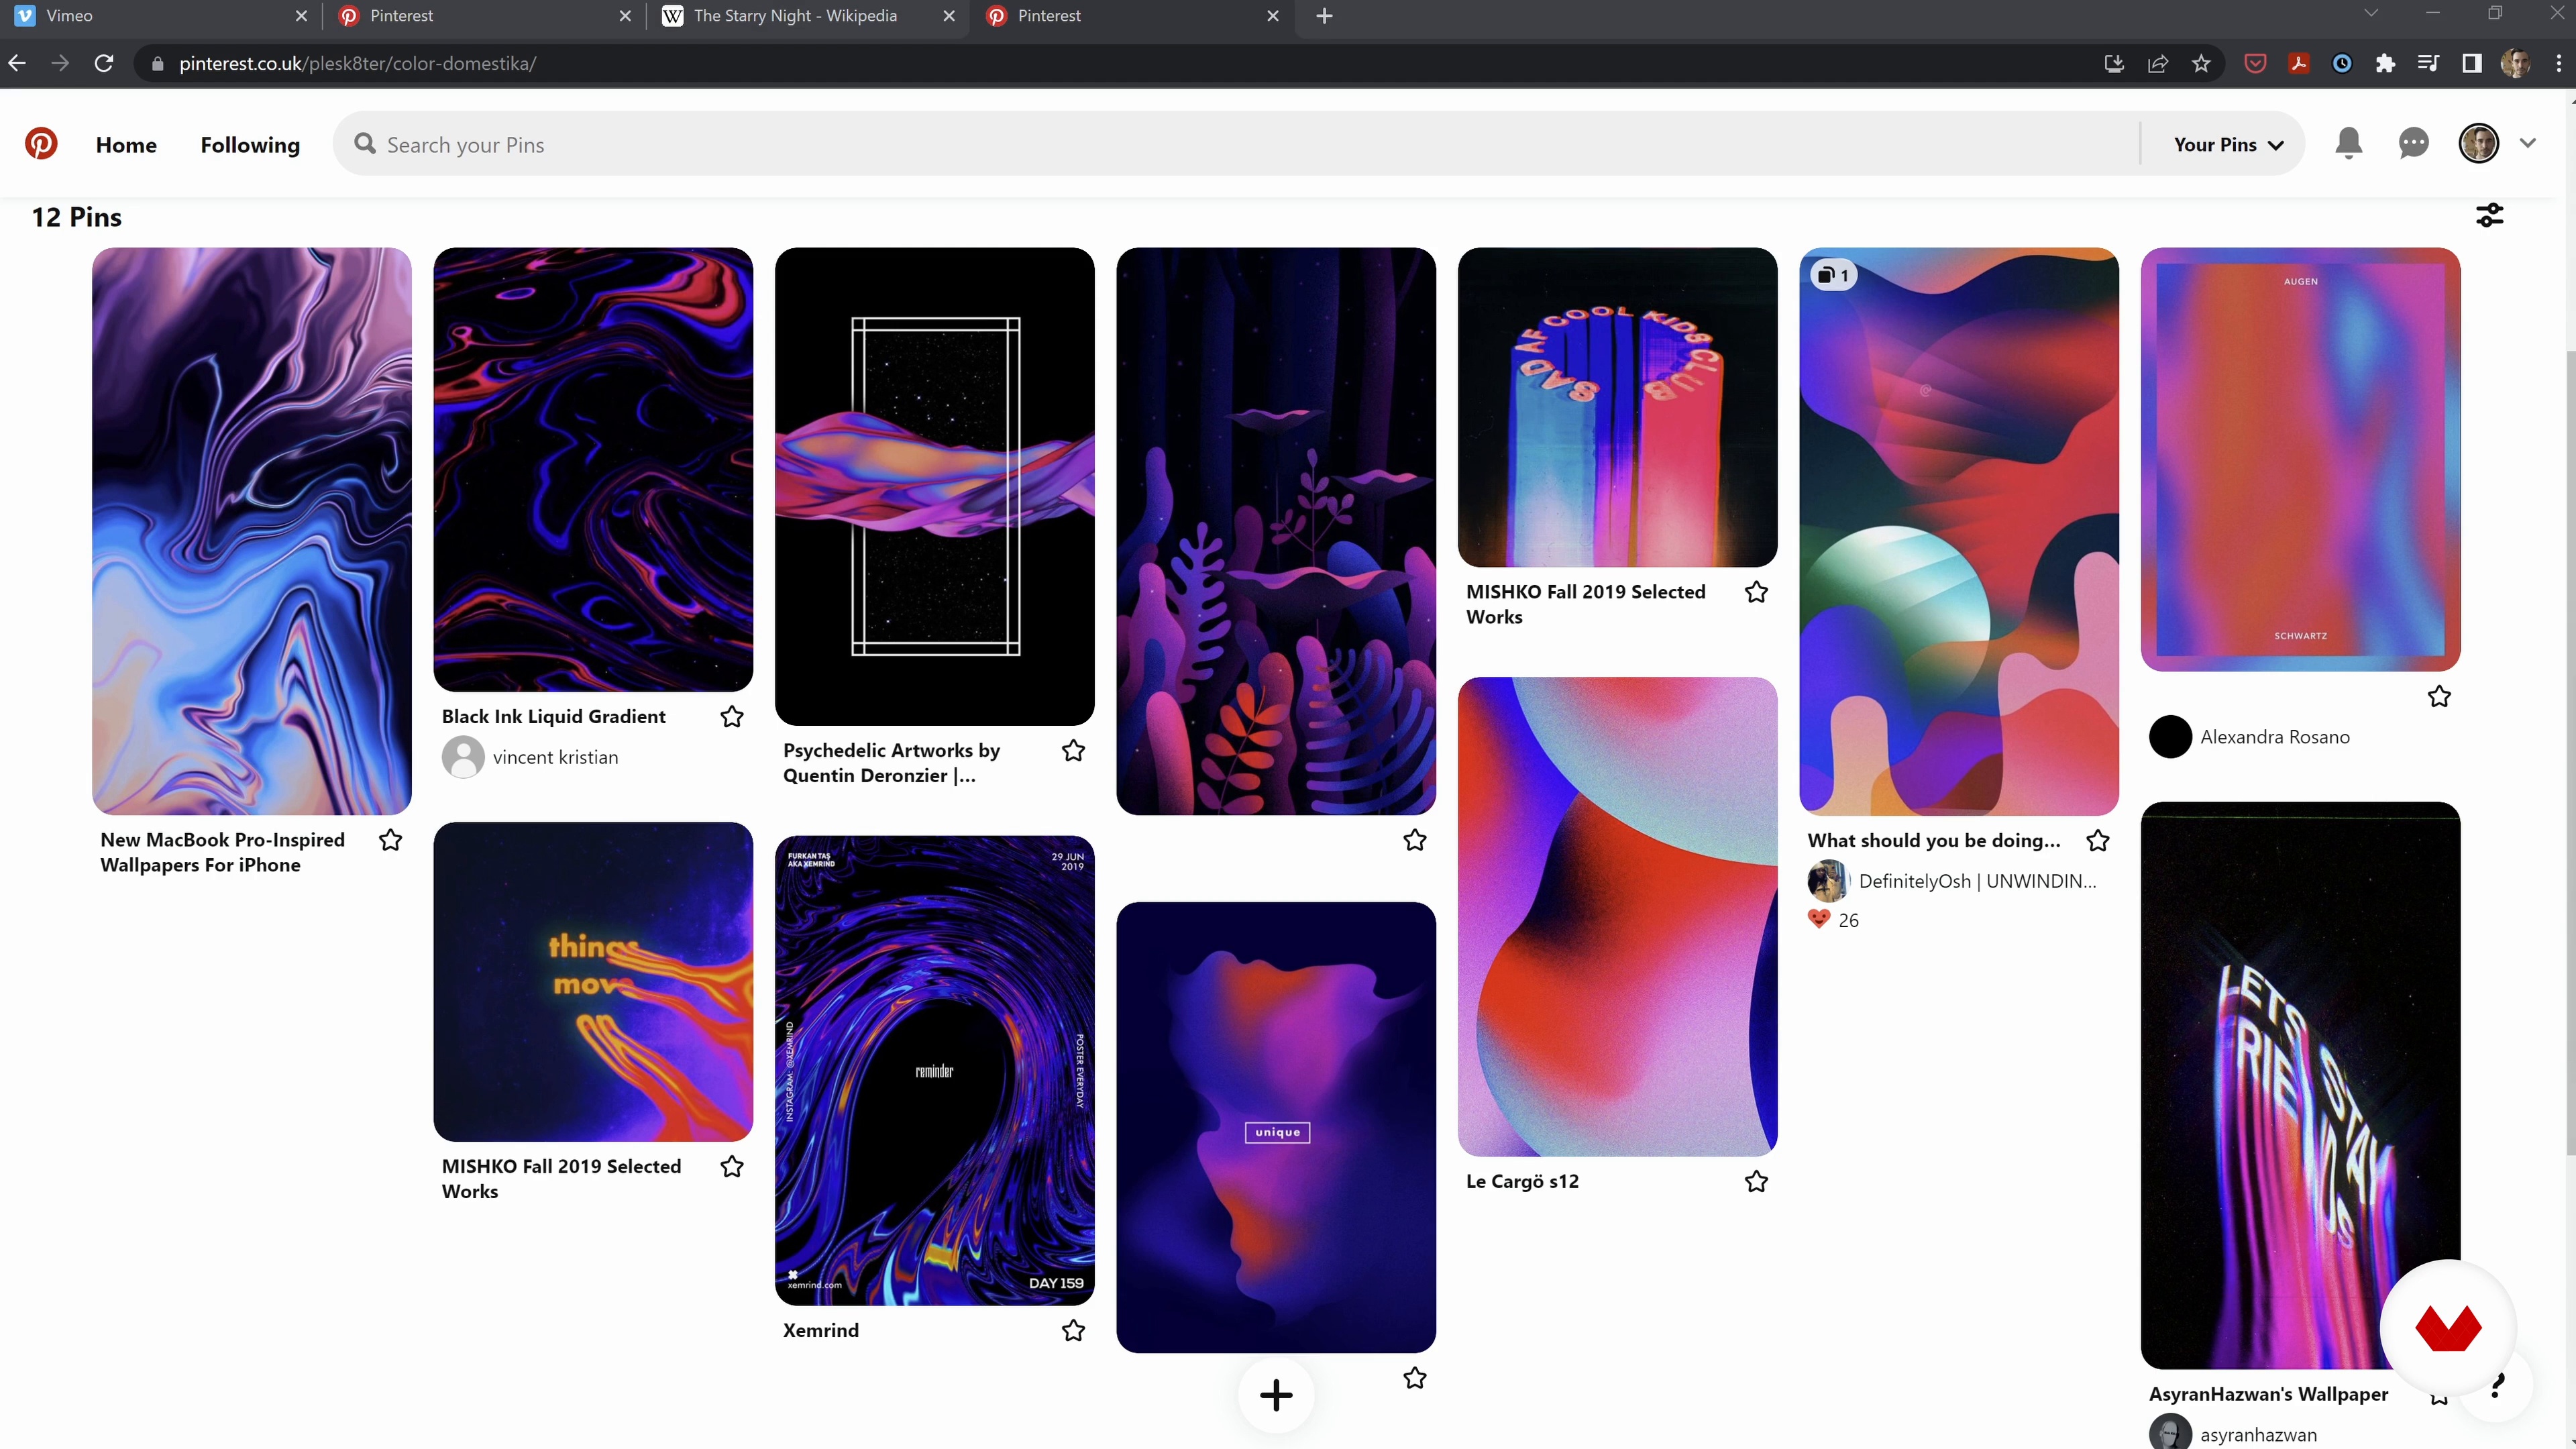Viewport: 2576px width, 1449px height.
Task: Open a new browser tab
Action: click(x=1324, y=16)
